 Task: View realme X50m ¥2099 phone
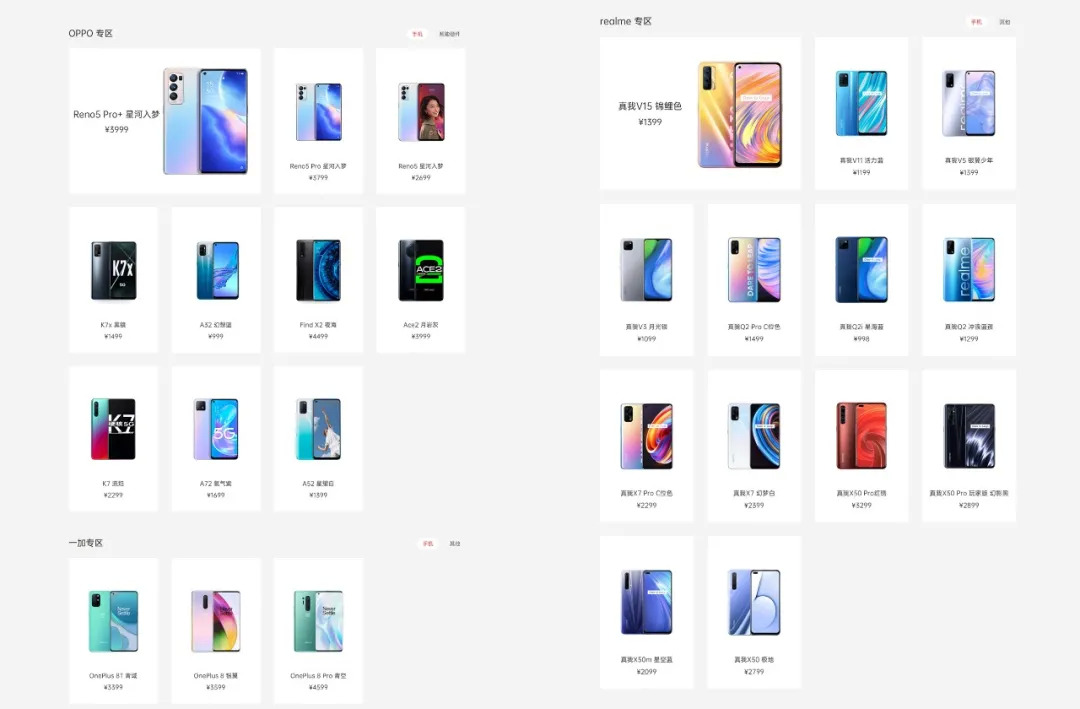click(x=647, y=613)
